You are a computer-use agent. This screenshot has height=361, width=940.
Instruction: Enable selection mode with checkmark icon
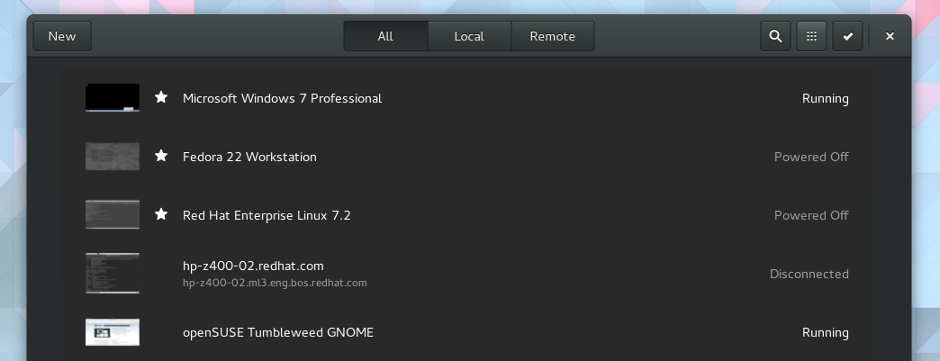click(847, 36)
